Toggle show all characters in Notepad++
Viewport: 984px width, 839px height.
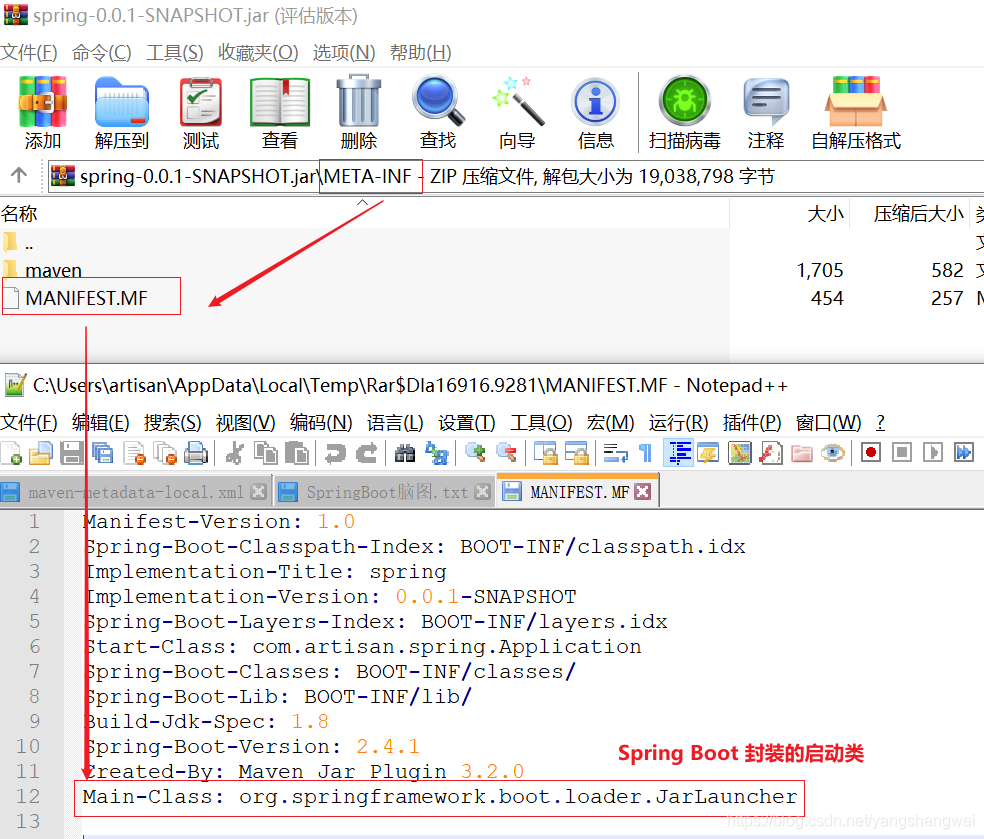643,453
